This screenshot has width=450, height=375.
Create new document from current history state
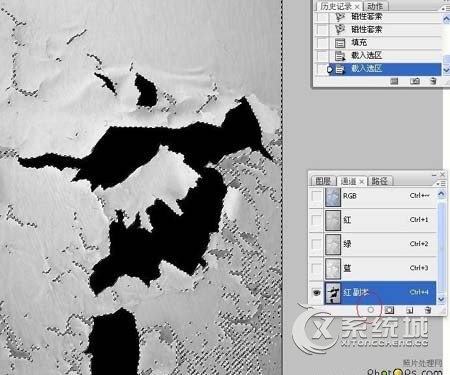pos(394,81)
